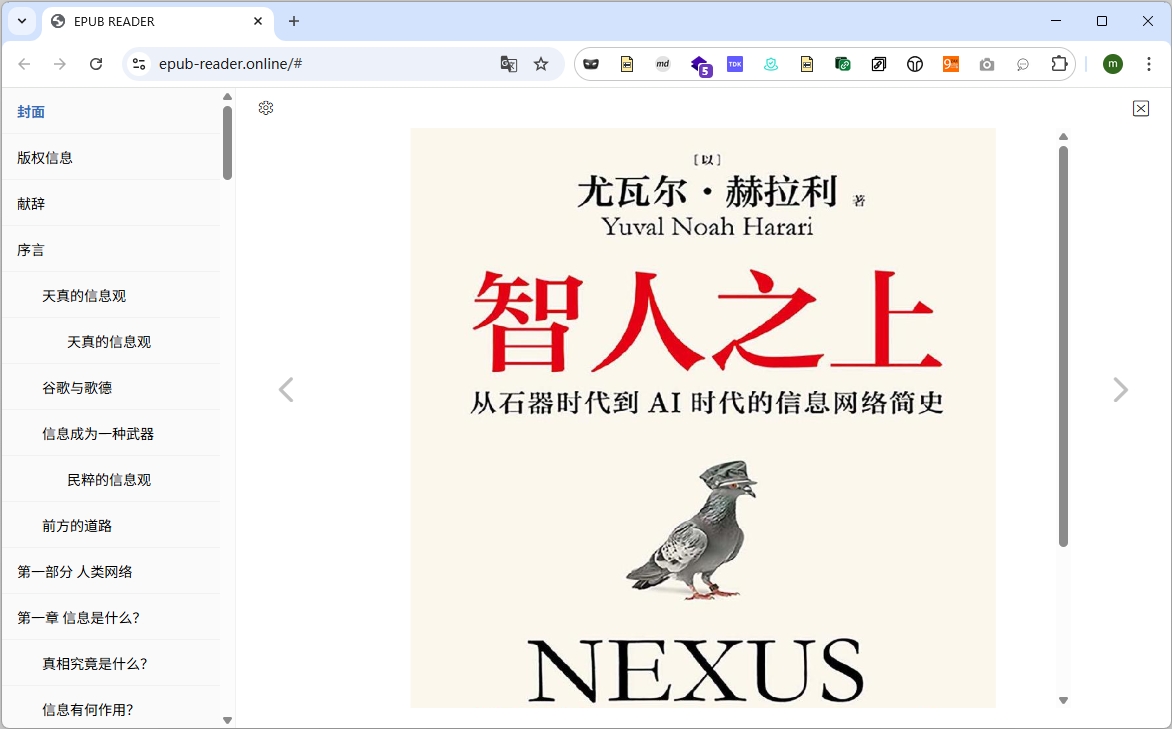
Task: Open site information icon in address bar
Action: [139, 64]
